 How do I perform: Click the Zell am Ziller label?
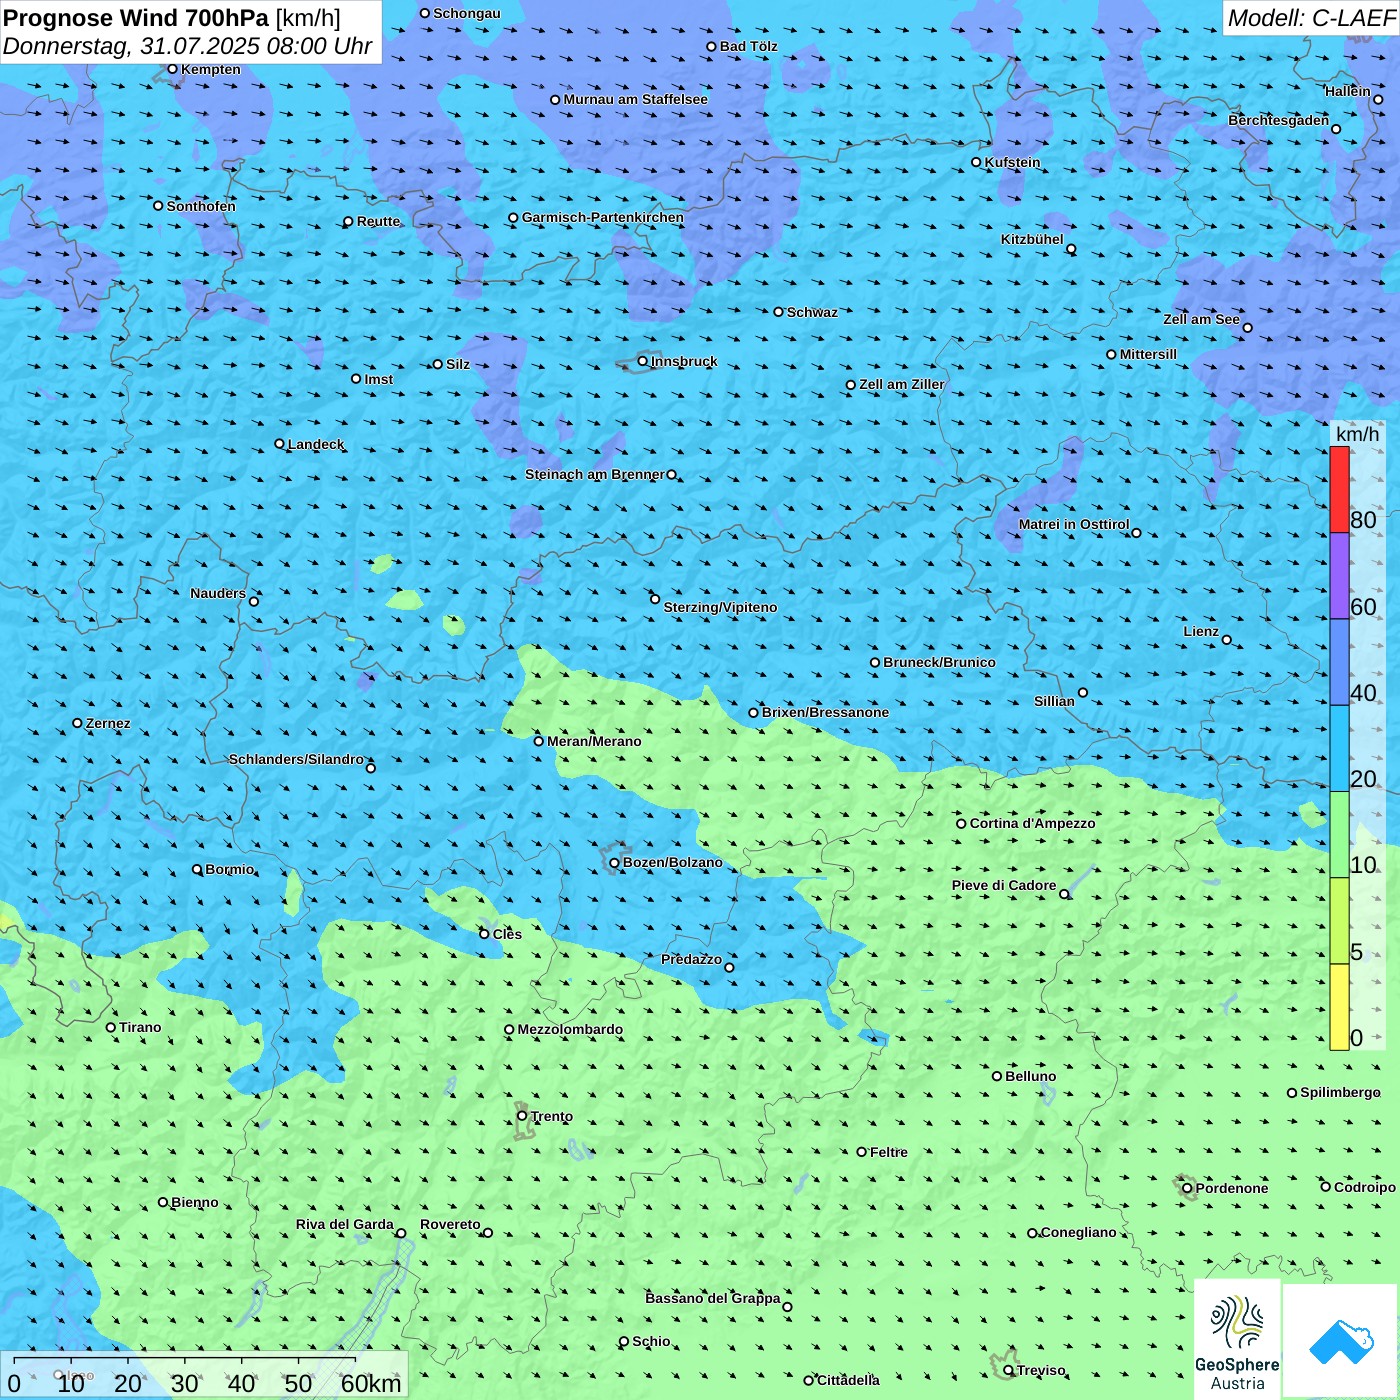[902, 384]
